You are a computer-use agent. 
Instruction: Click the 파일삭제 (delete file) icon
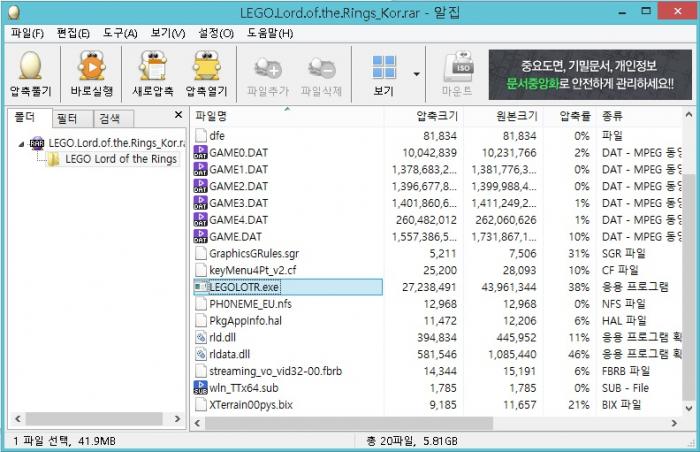click(321, 68)
